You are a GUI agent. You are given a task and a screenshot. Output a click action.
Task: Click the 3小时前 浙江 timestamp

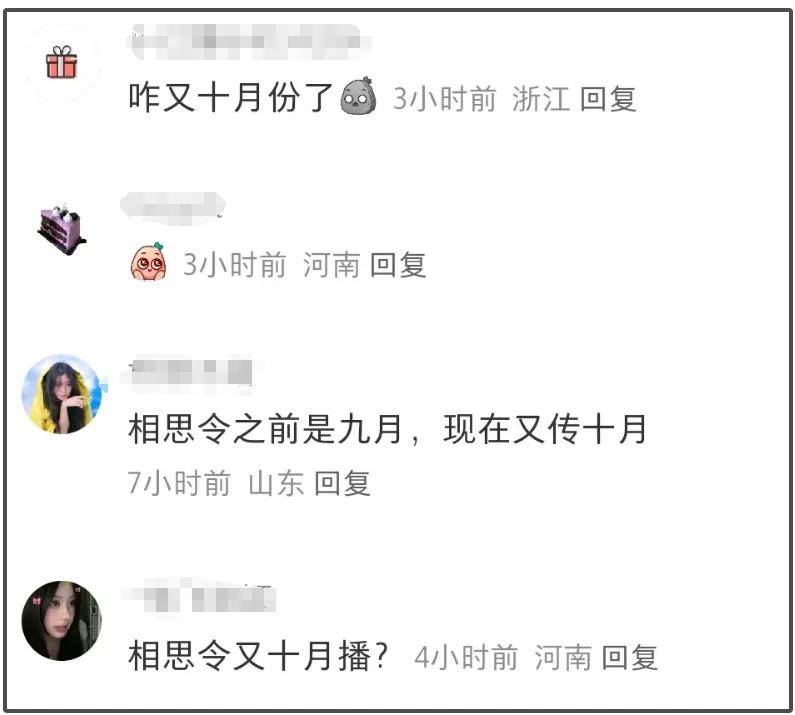[481, 98]
